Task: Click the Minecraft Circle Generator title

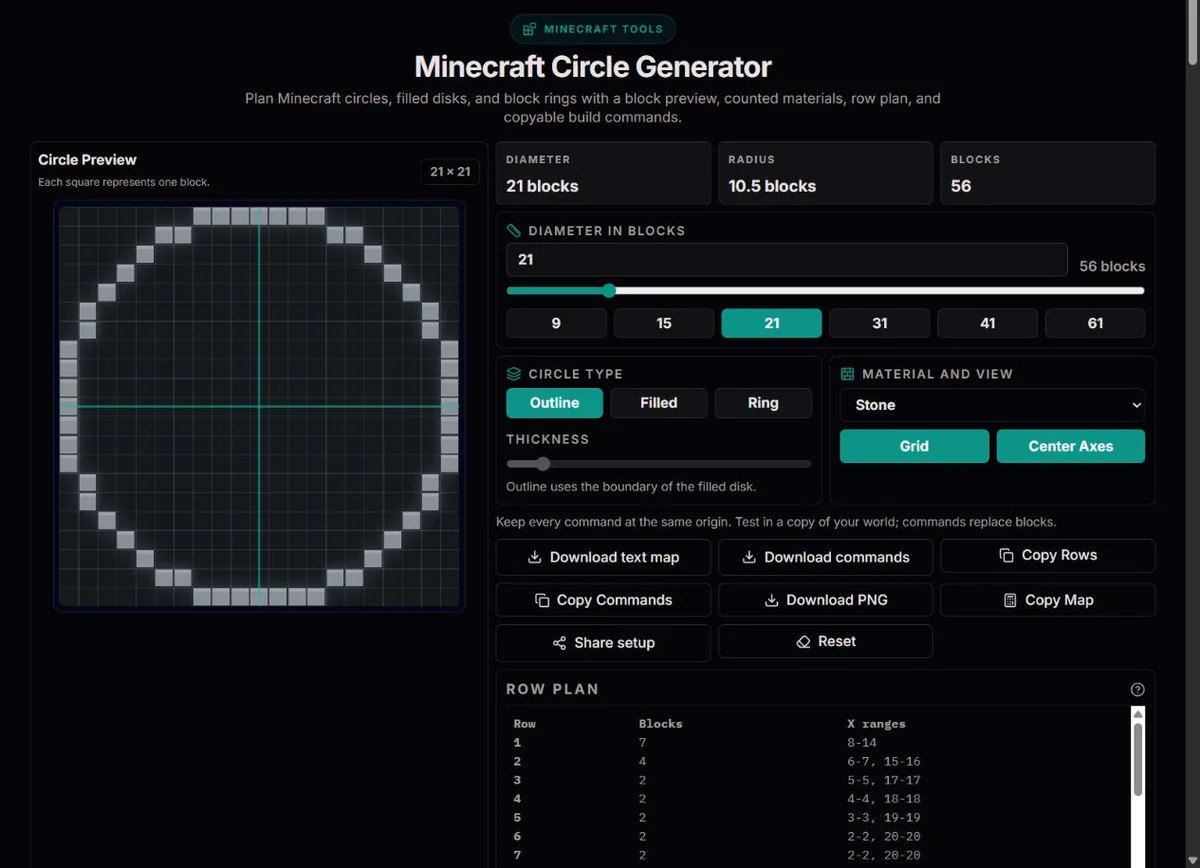Action: click(593, 67)
